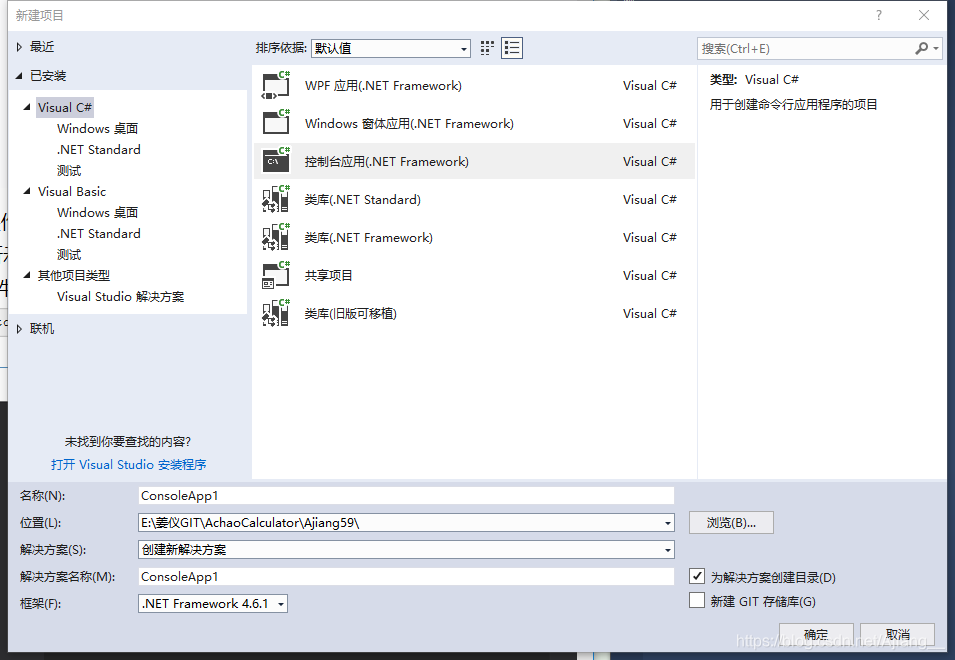Select .NET Standard under Visual C#
The width and height of the screenshot is (955, 660).
[99, 149]
